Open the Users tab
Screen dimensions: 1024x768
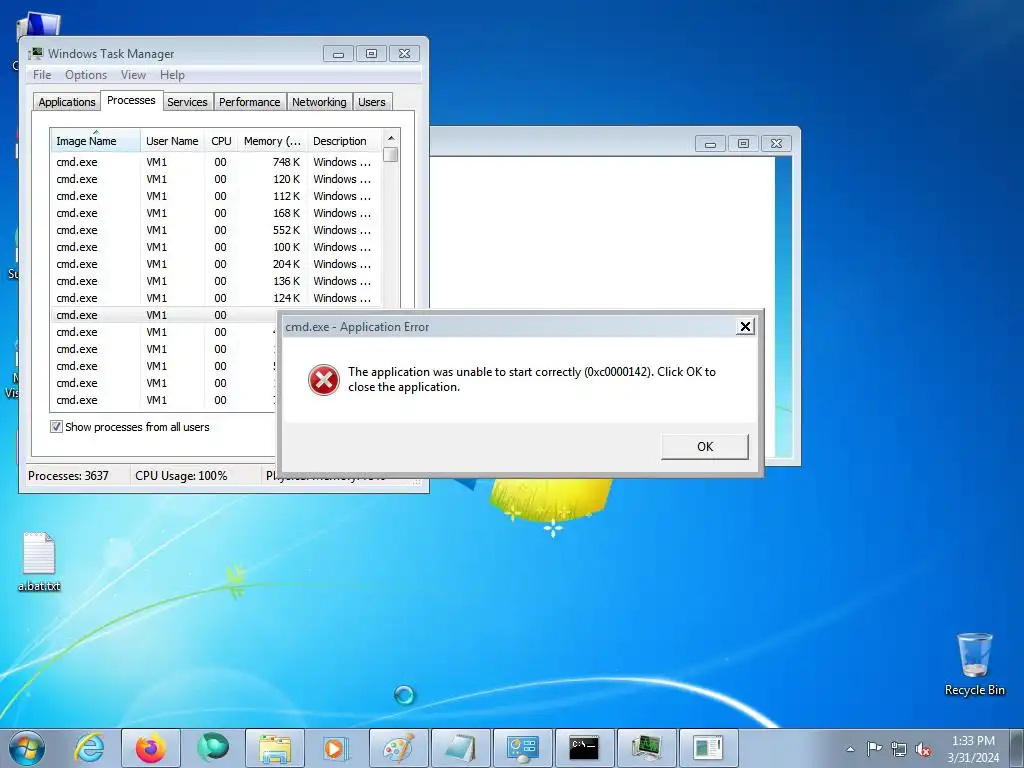(x=372, y=102)
